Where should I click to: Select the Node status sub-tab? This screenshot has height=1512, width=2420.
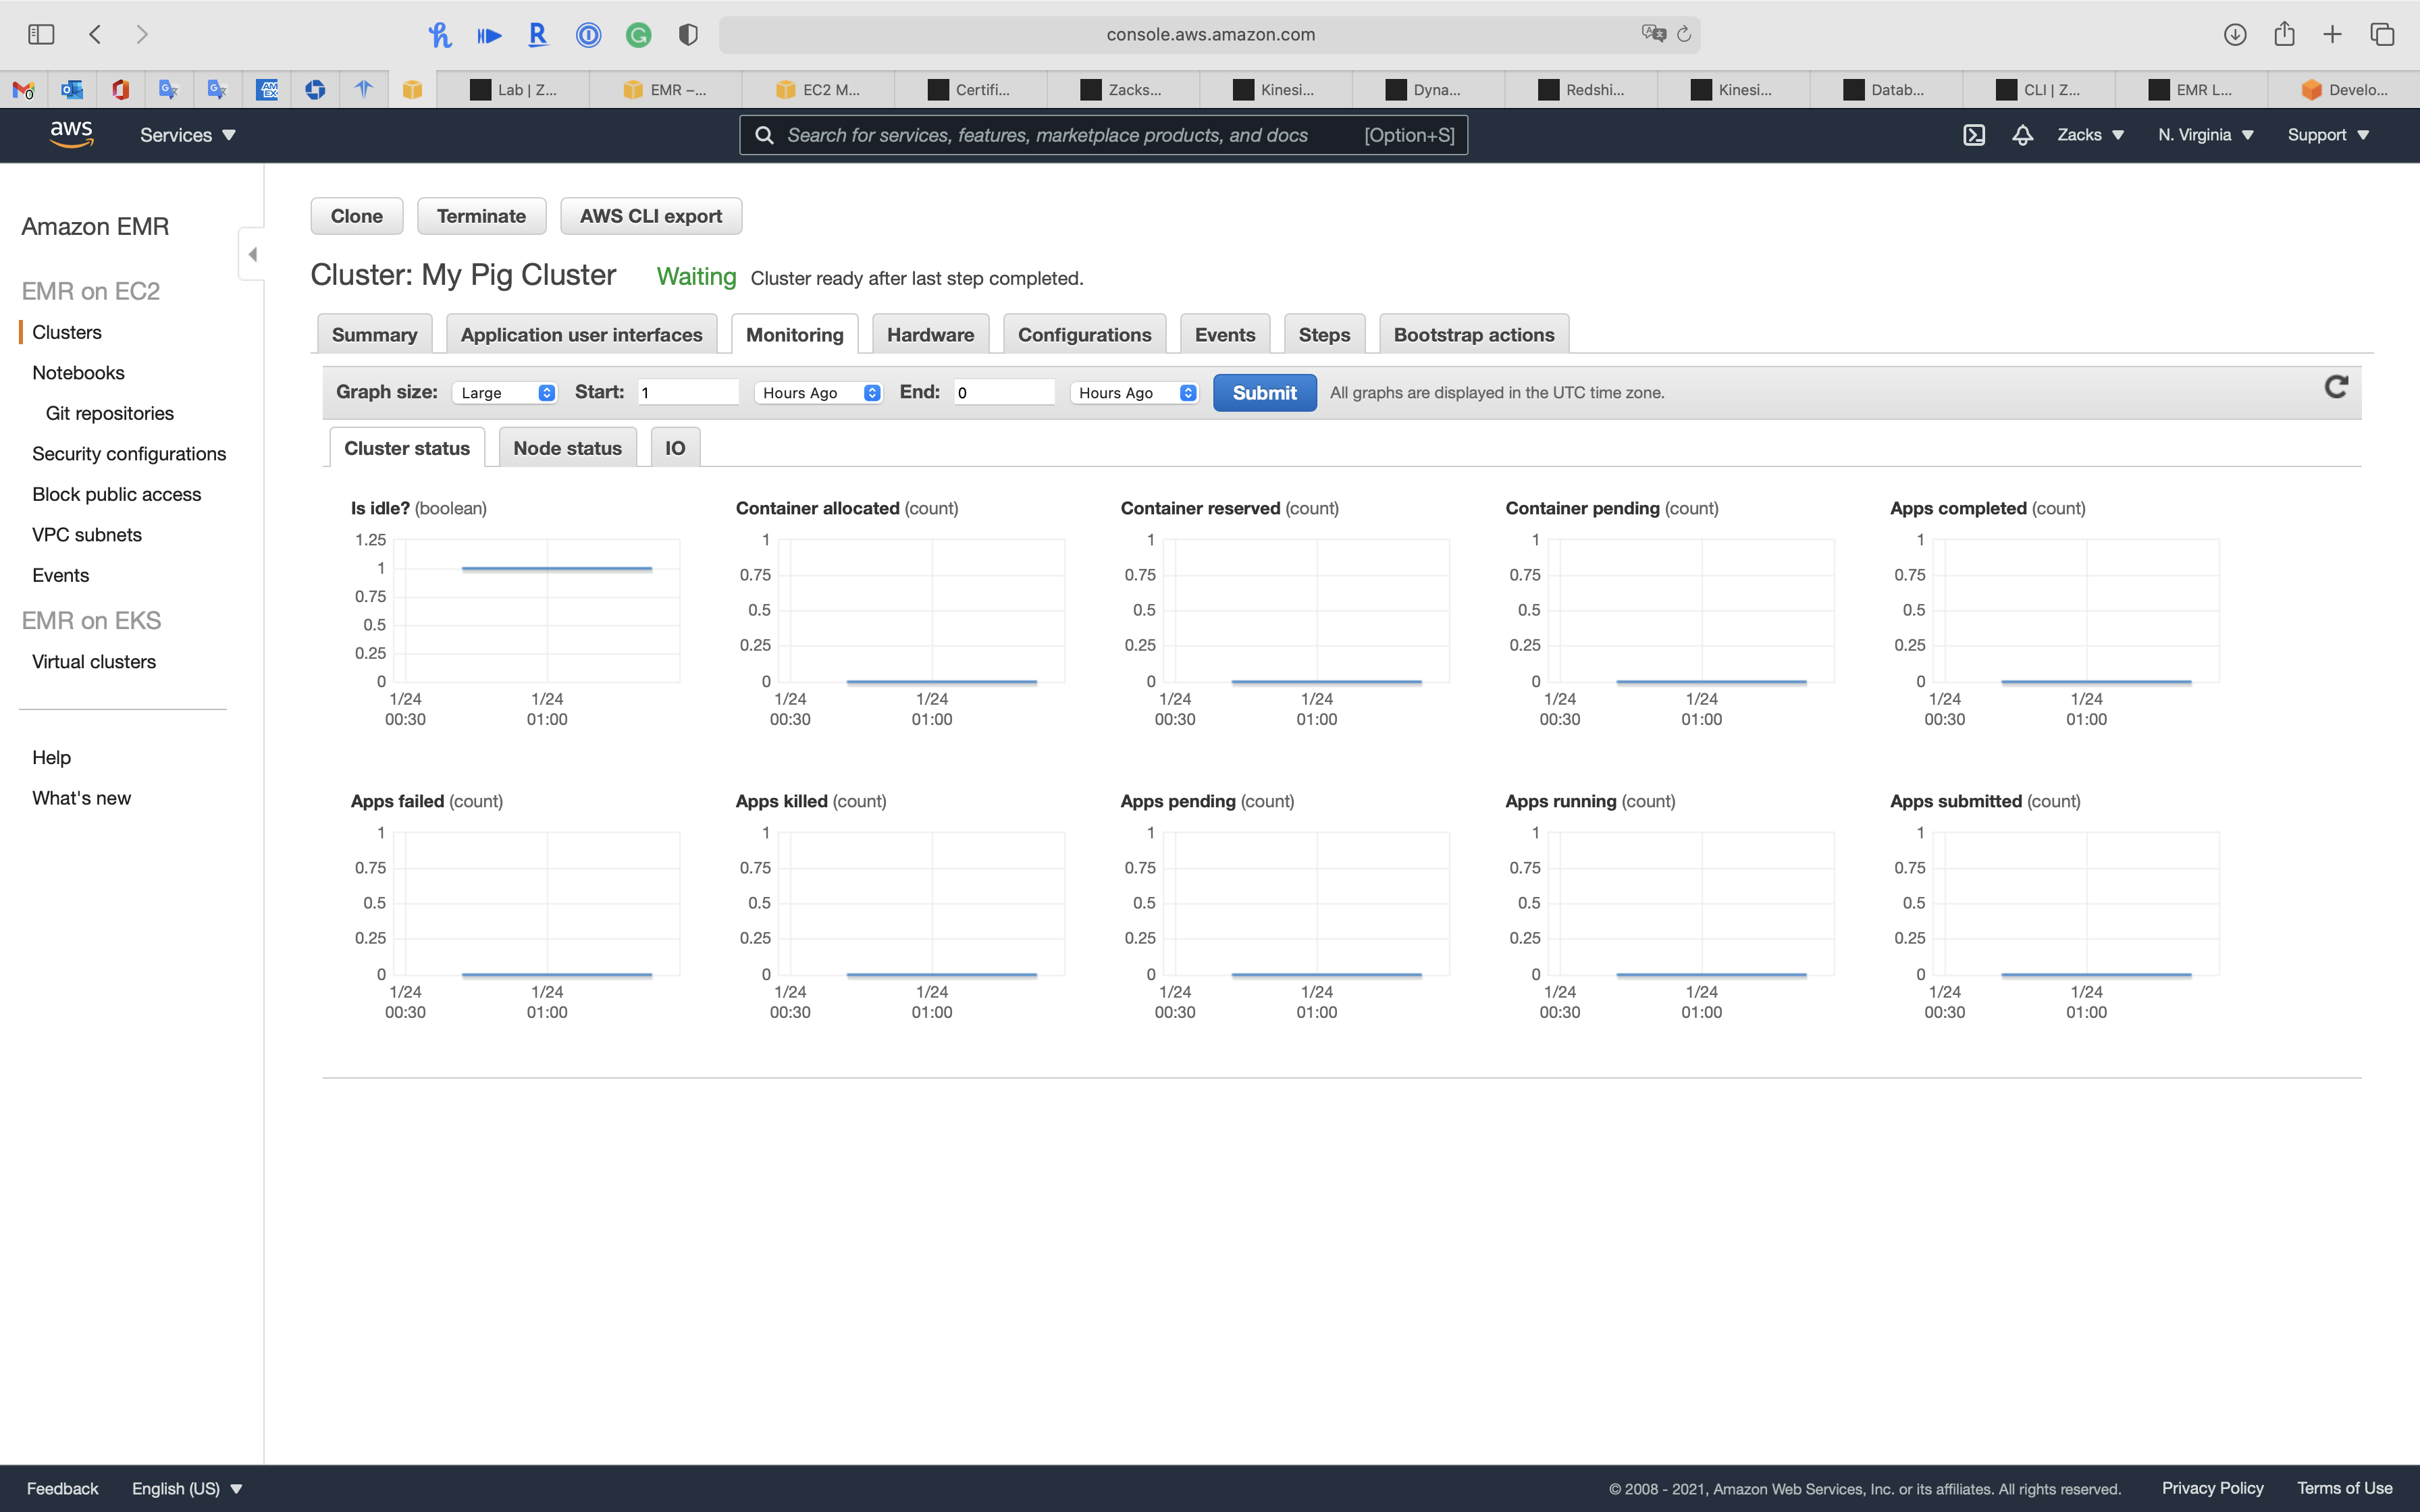pos(567,448)
